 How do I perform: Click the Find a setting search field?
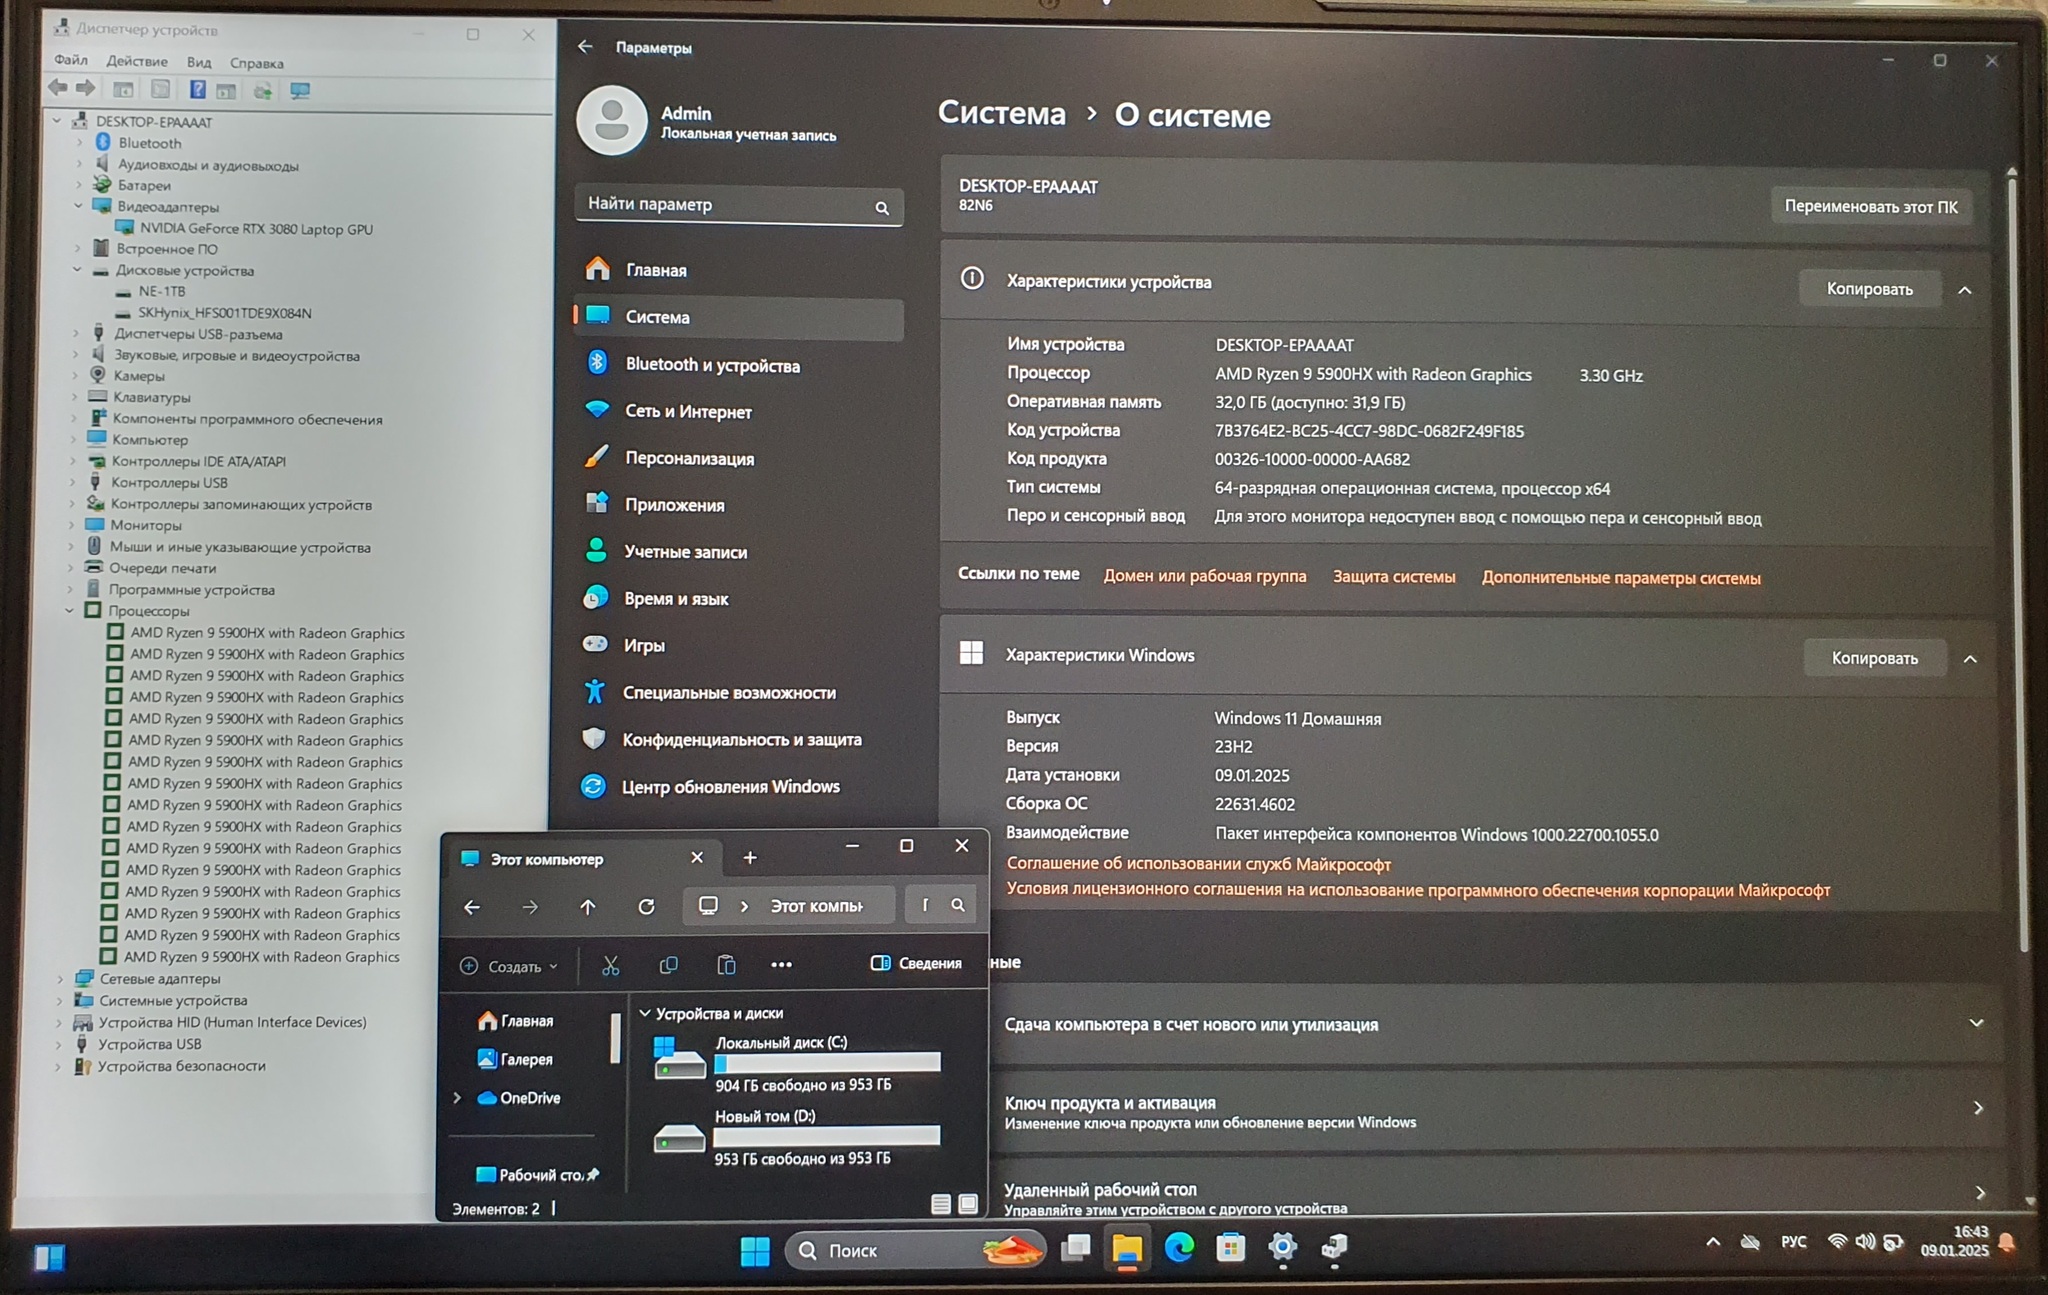click(725, 205)
